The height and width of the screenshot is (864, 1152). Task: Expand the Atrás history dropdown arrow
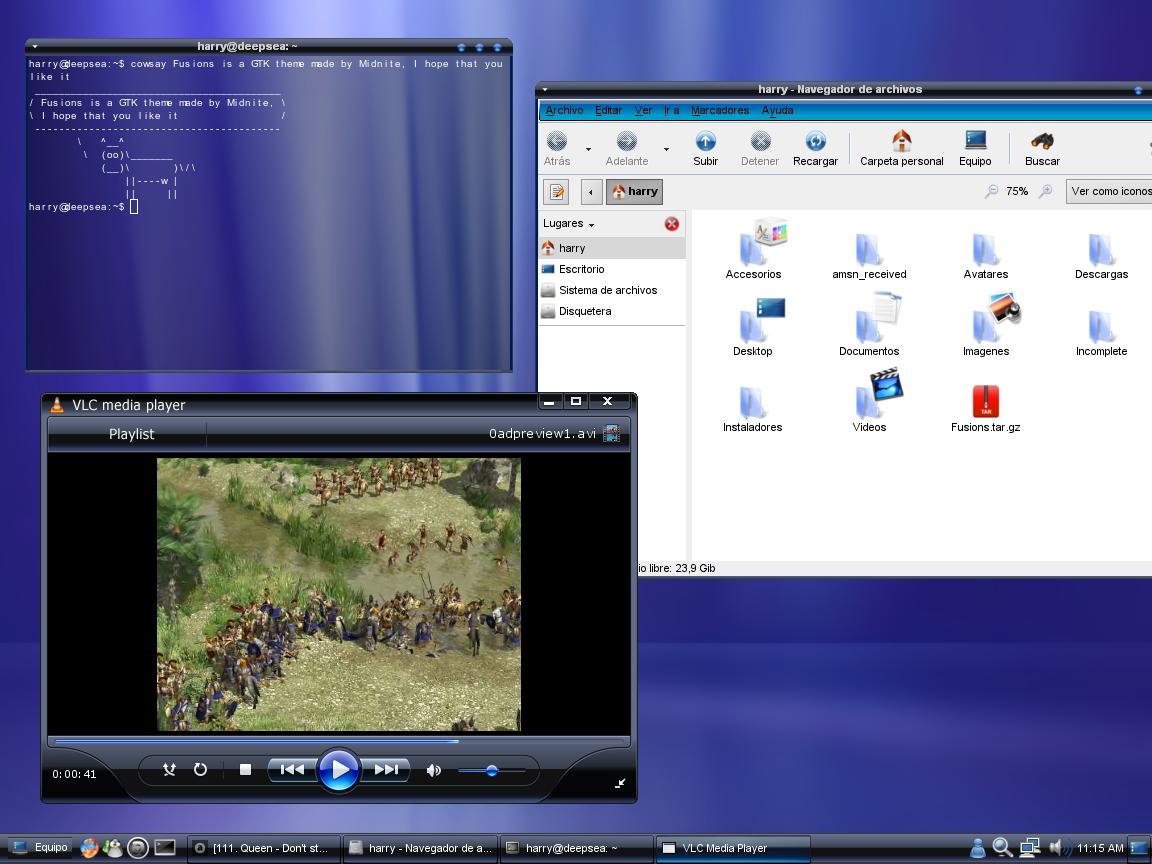click(588, 149)
